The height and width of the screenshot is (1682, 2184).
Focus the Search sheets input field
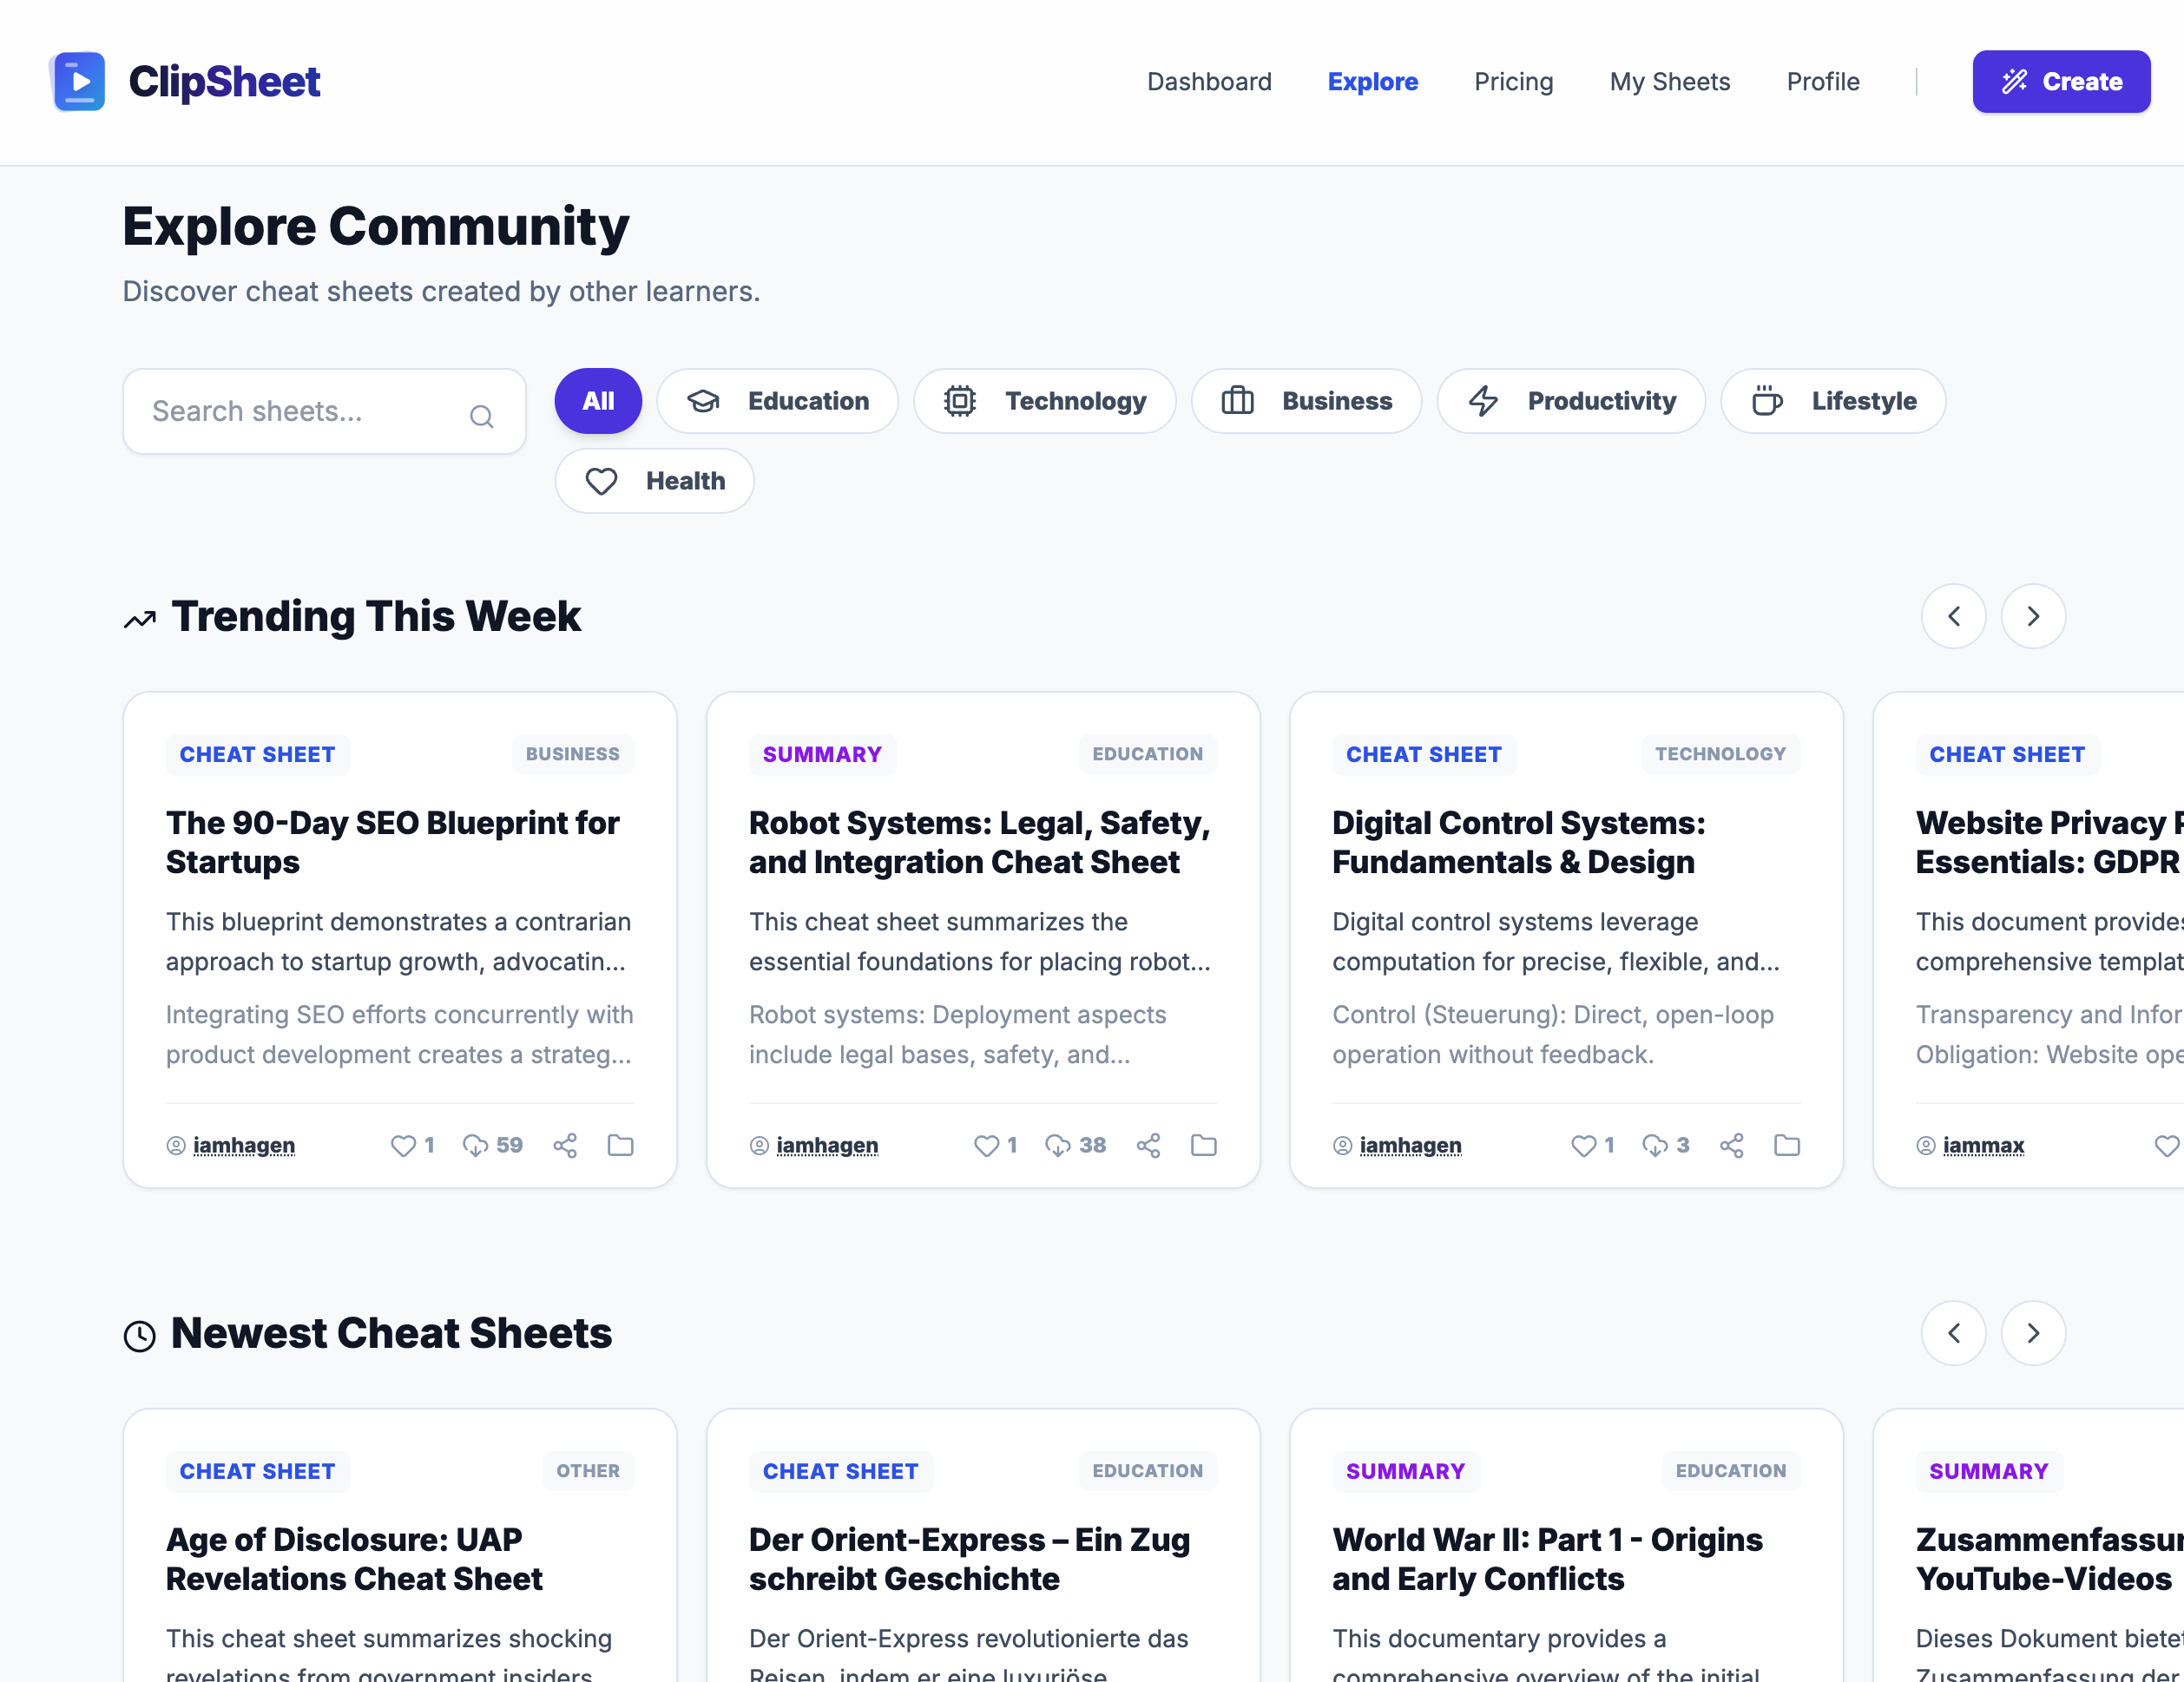pyautogui.click(x=300, y=411)
